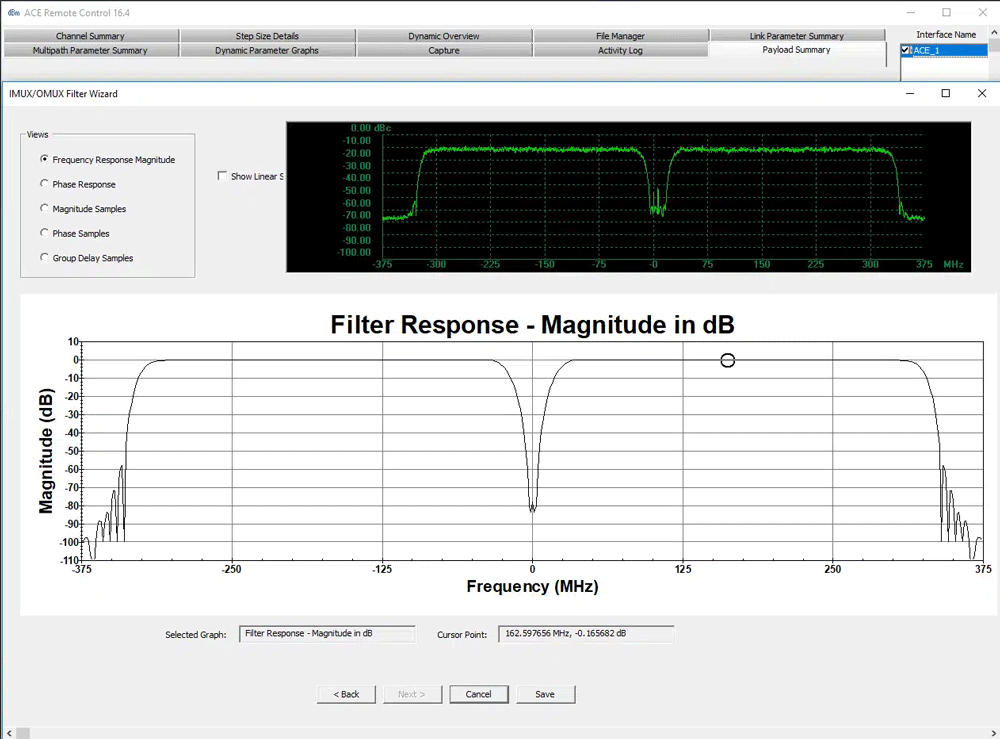
Task: Select the Frequency Response Magnitude view
Action: 44,160
